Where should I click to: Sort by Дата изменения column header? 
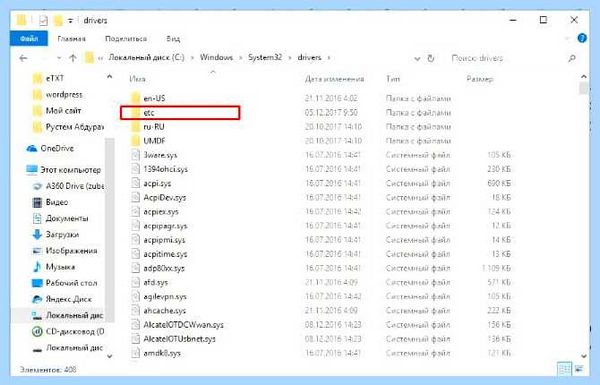pos(334,79)
